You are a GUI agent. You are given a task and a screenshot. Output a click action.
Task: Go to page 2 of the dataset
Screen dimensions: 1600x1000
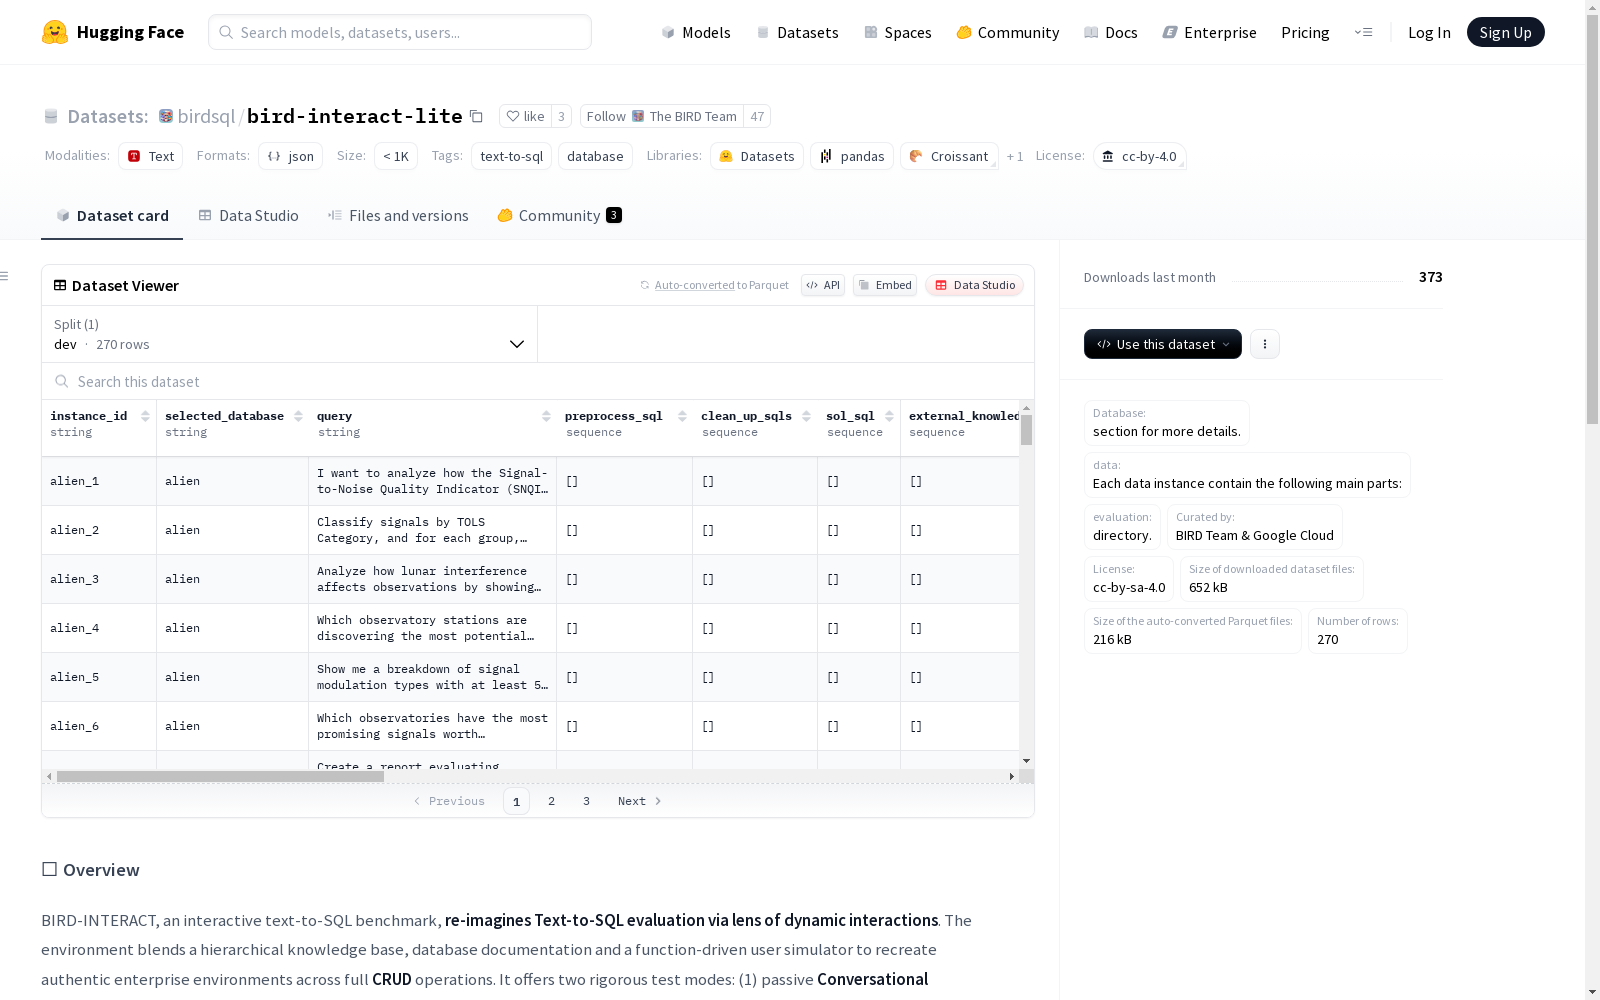551,801
